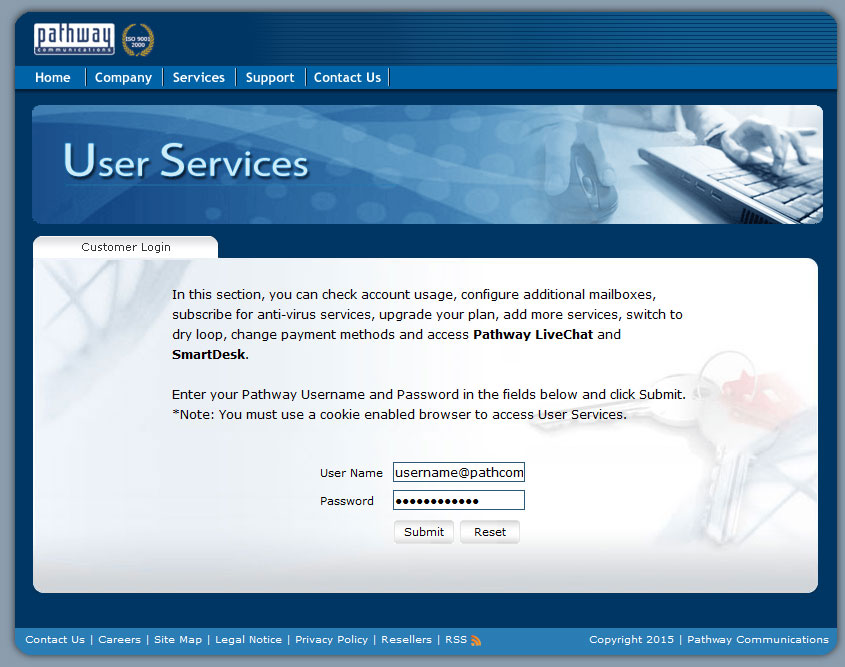This screenshot has height=667, width=845.
Task: Select the Customer Login tab
Action: pyautogui.click(x=126, y=247)
